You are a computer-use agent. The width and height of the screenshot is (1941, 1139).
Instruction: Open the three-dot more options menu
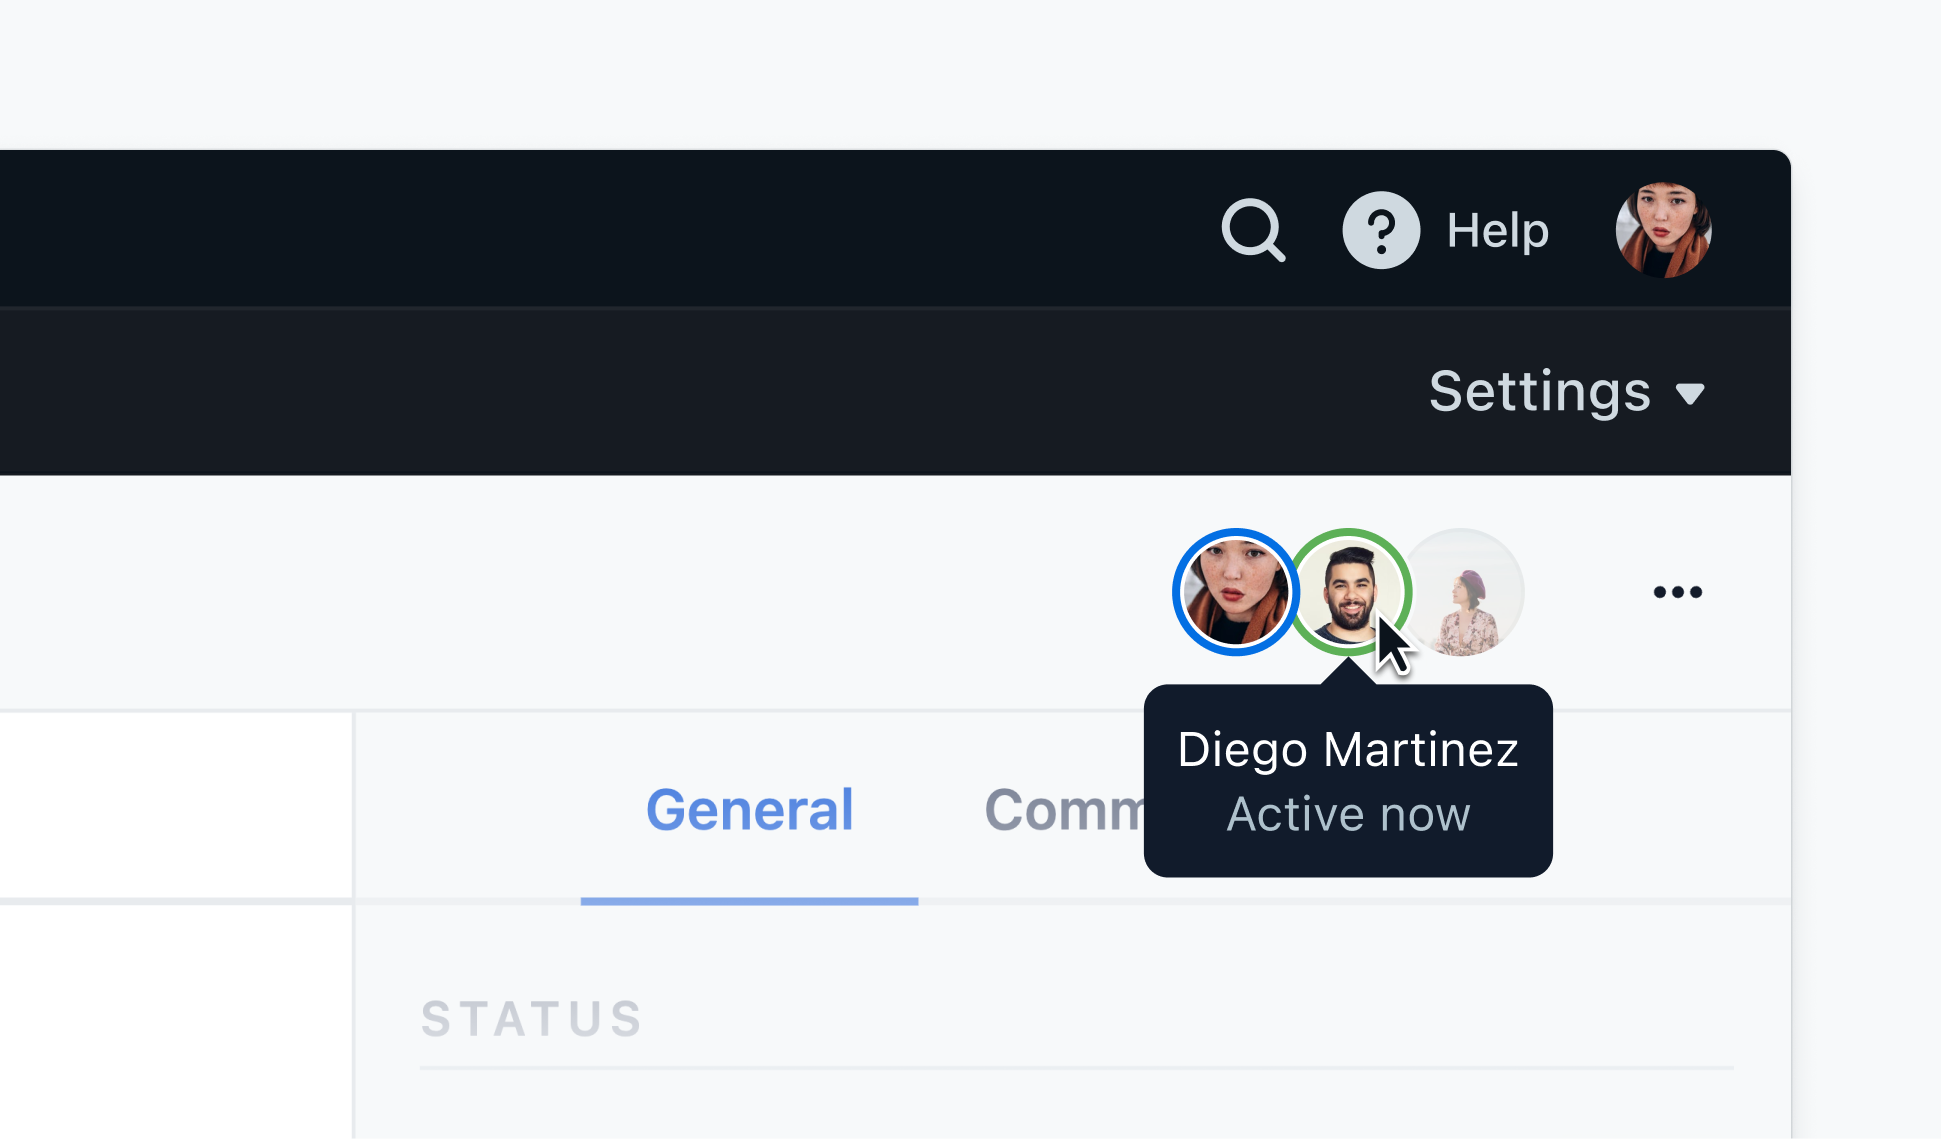point(1677,592)
